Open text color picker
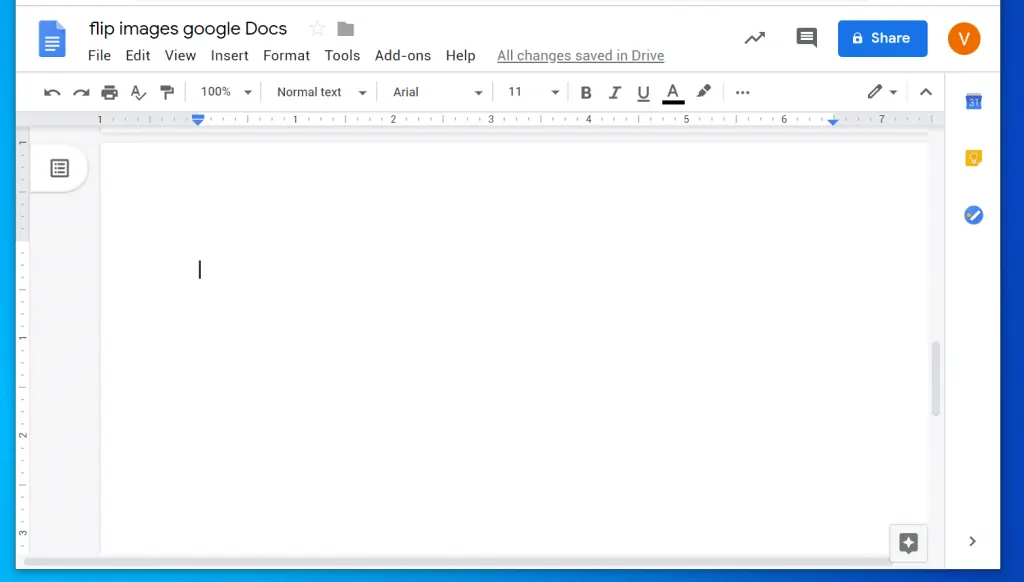1024x582 pixels. (x=673, y=93)
